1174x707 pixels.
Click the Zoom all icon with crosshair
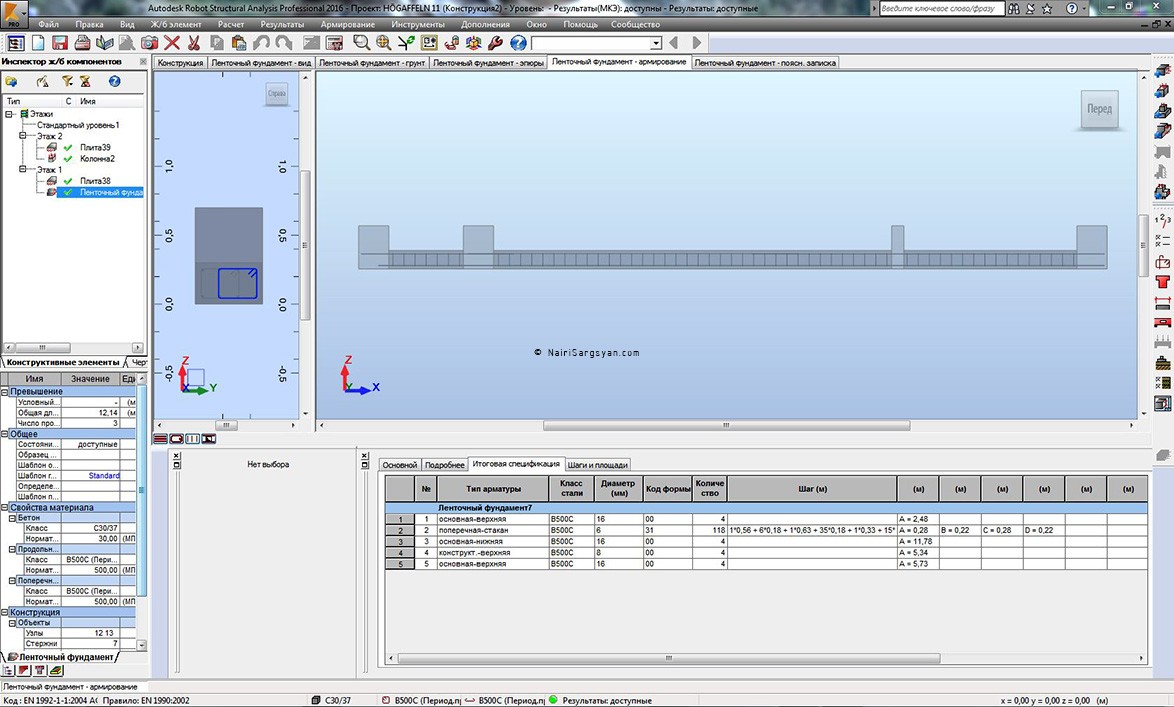[x=384, y=43]
